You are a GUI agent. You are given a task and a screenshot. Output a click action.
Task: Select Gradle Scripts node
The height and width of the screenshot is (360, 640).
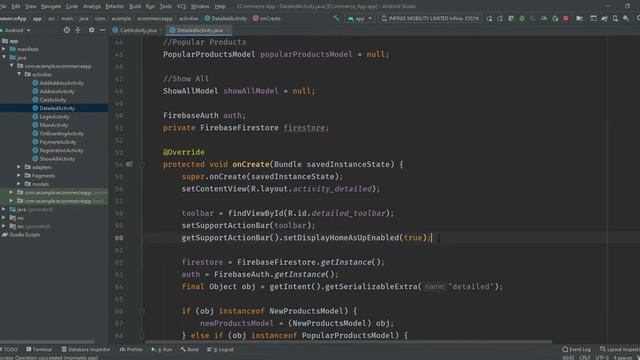coord(21,235)
